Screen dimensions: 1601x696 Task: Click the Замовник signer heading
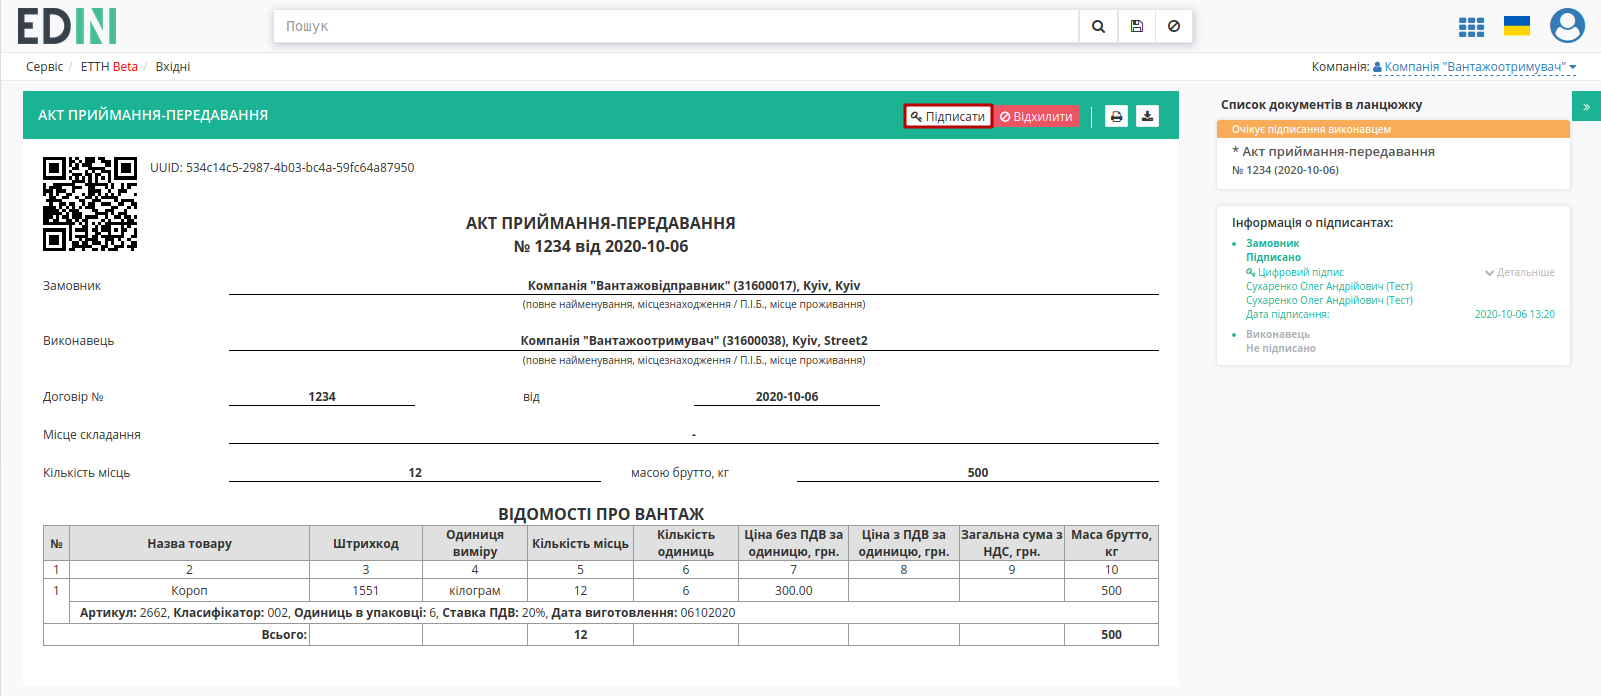[1273, 244]
